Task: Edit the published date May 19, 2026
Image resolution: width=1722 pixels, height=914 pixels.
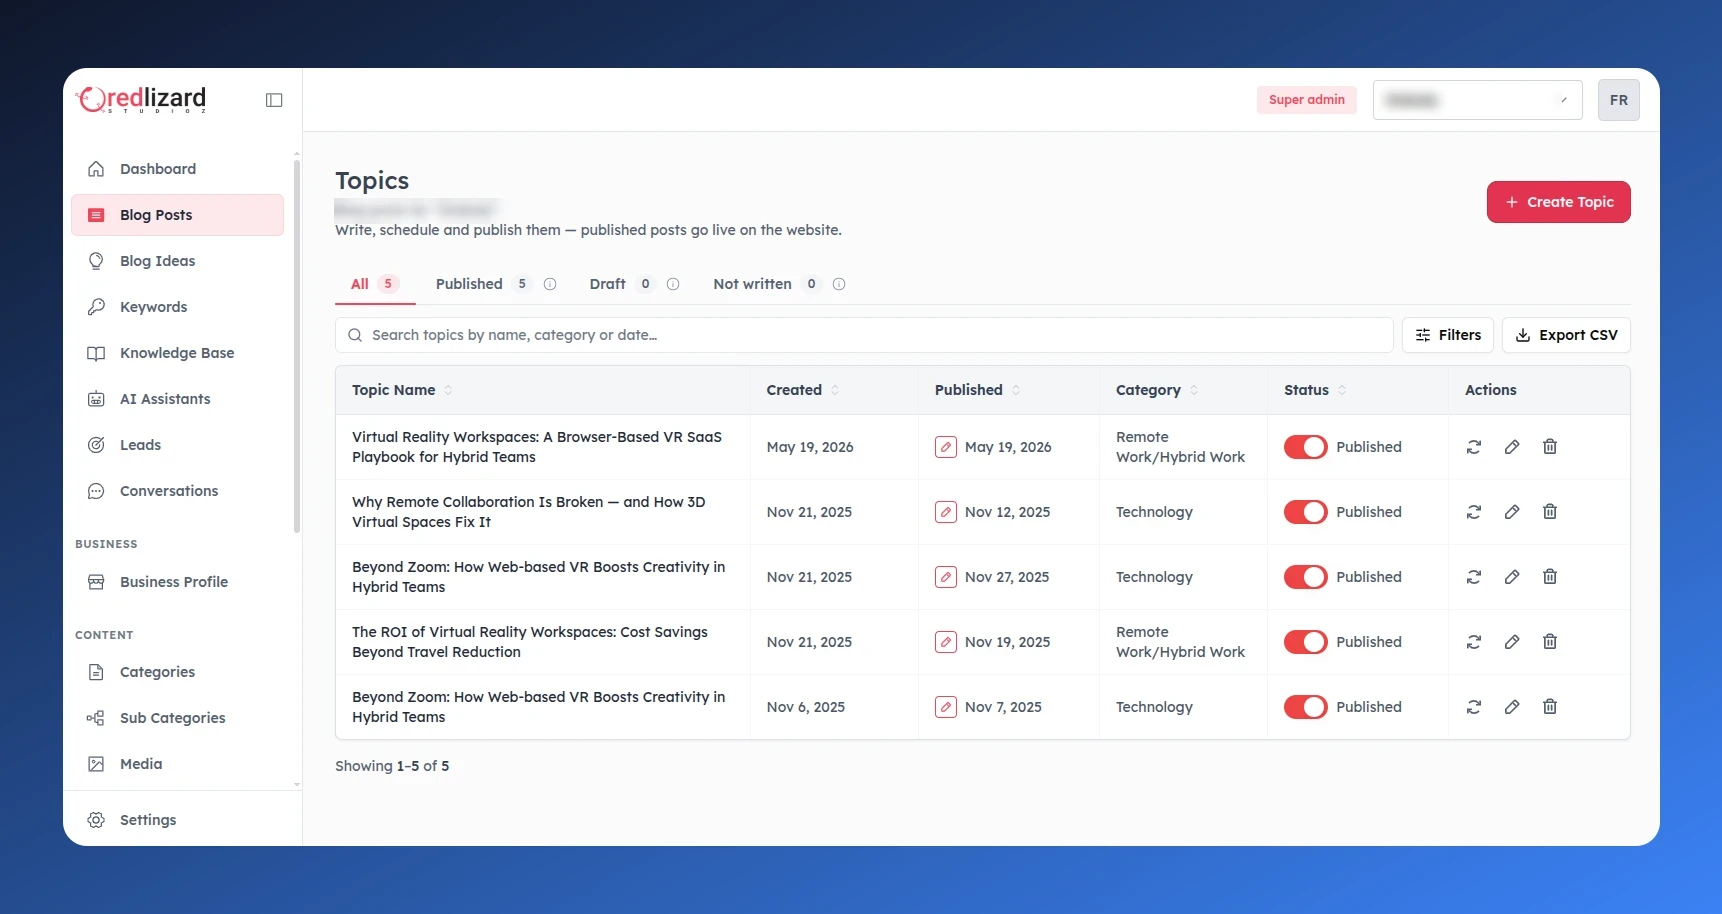Action: [x=946, y=447]
